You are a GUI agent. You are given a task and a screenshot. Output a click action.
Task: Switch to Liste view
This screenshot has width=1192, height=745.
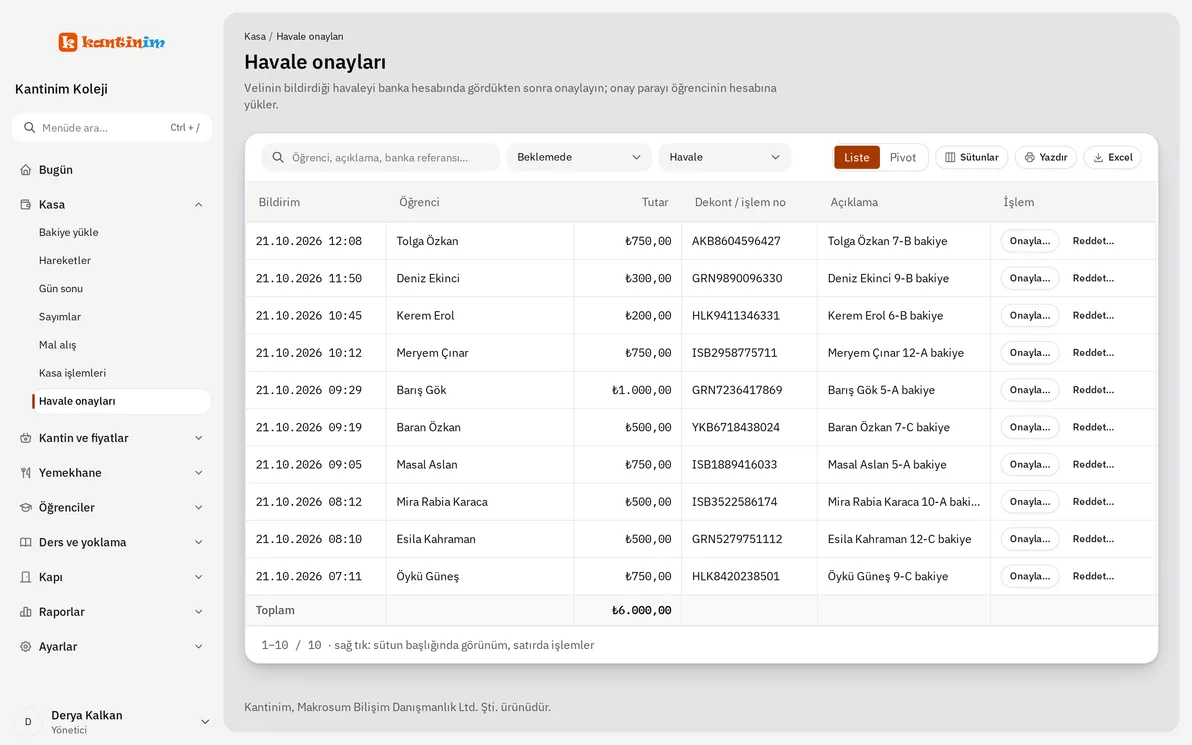[857, 157]
